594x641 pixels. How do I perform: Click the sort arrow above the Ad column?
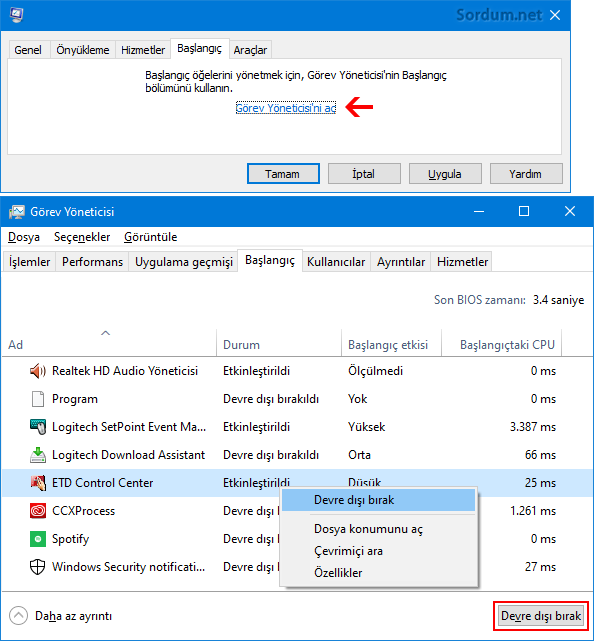(x=105, y=333)
